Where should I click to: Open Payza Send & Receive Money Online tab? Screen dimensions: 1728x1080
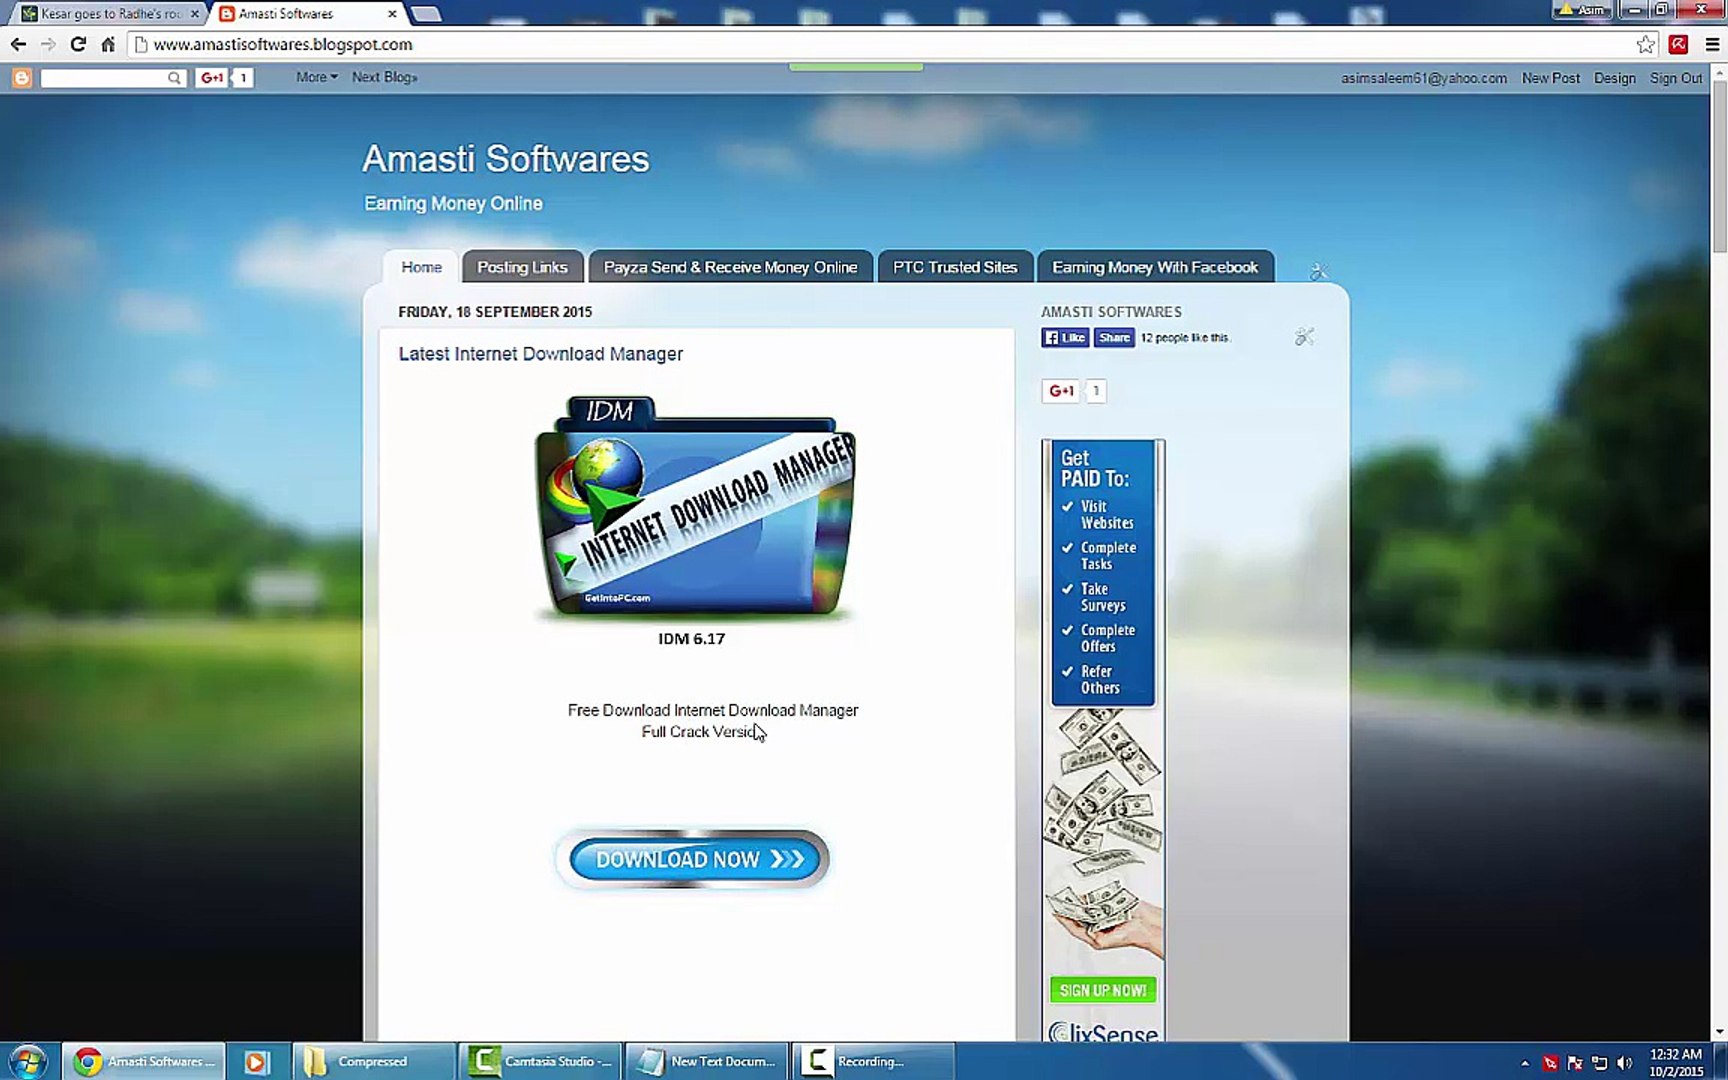pyautogui.click(x=730, y=267)
